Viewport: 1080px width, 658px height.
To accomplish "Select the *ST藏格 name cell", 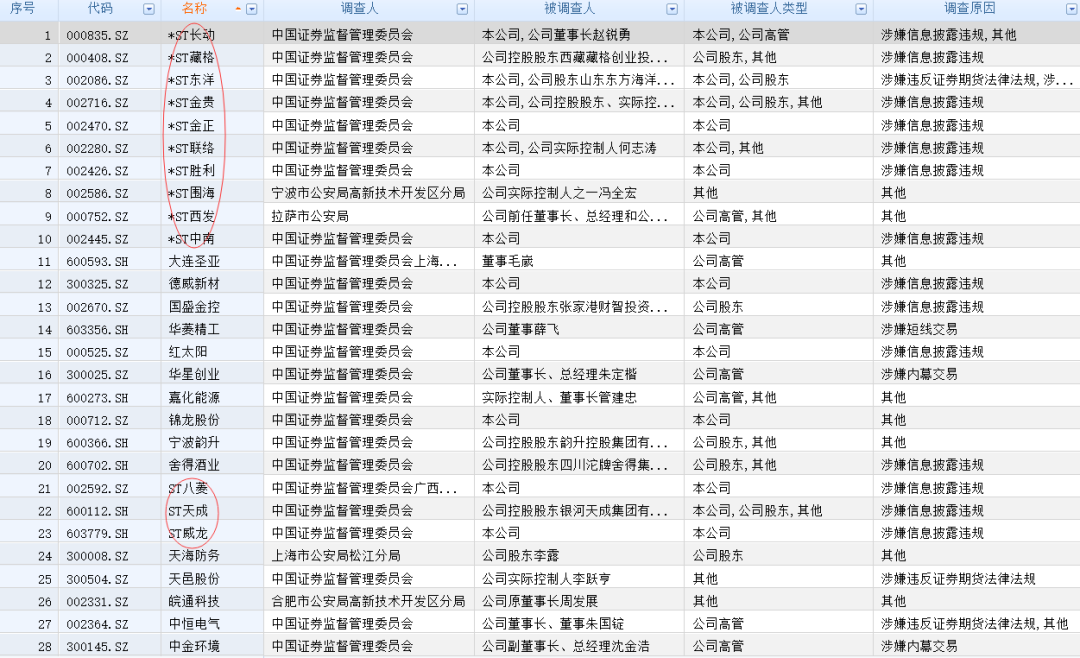I will pos(191,57).
